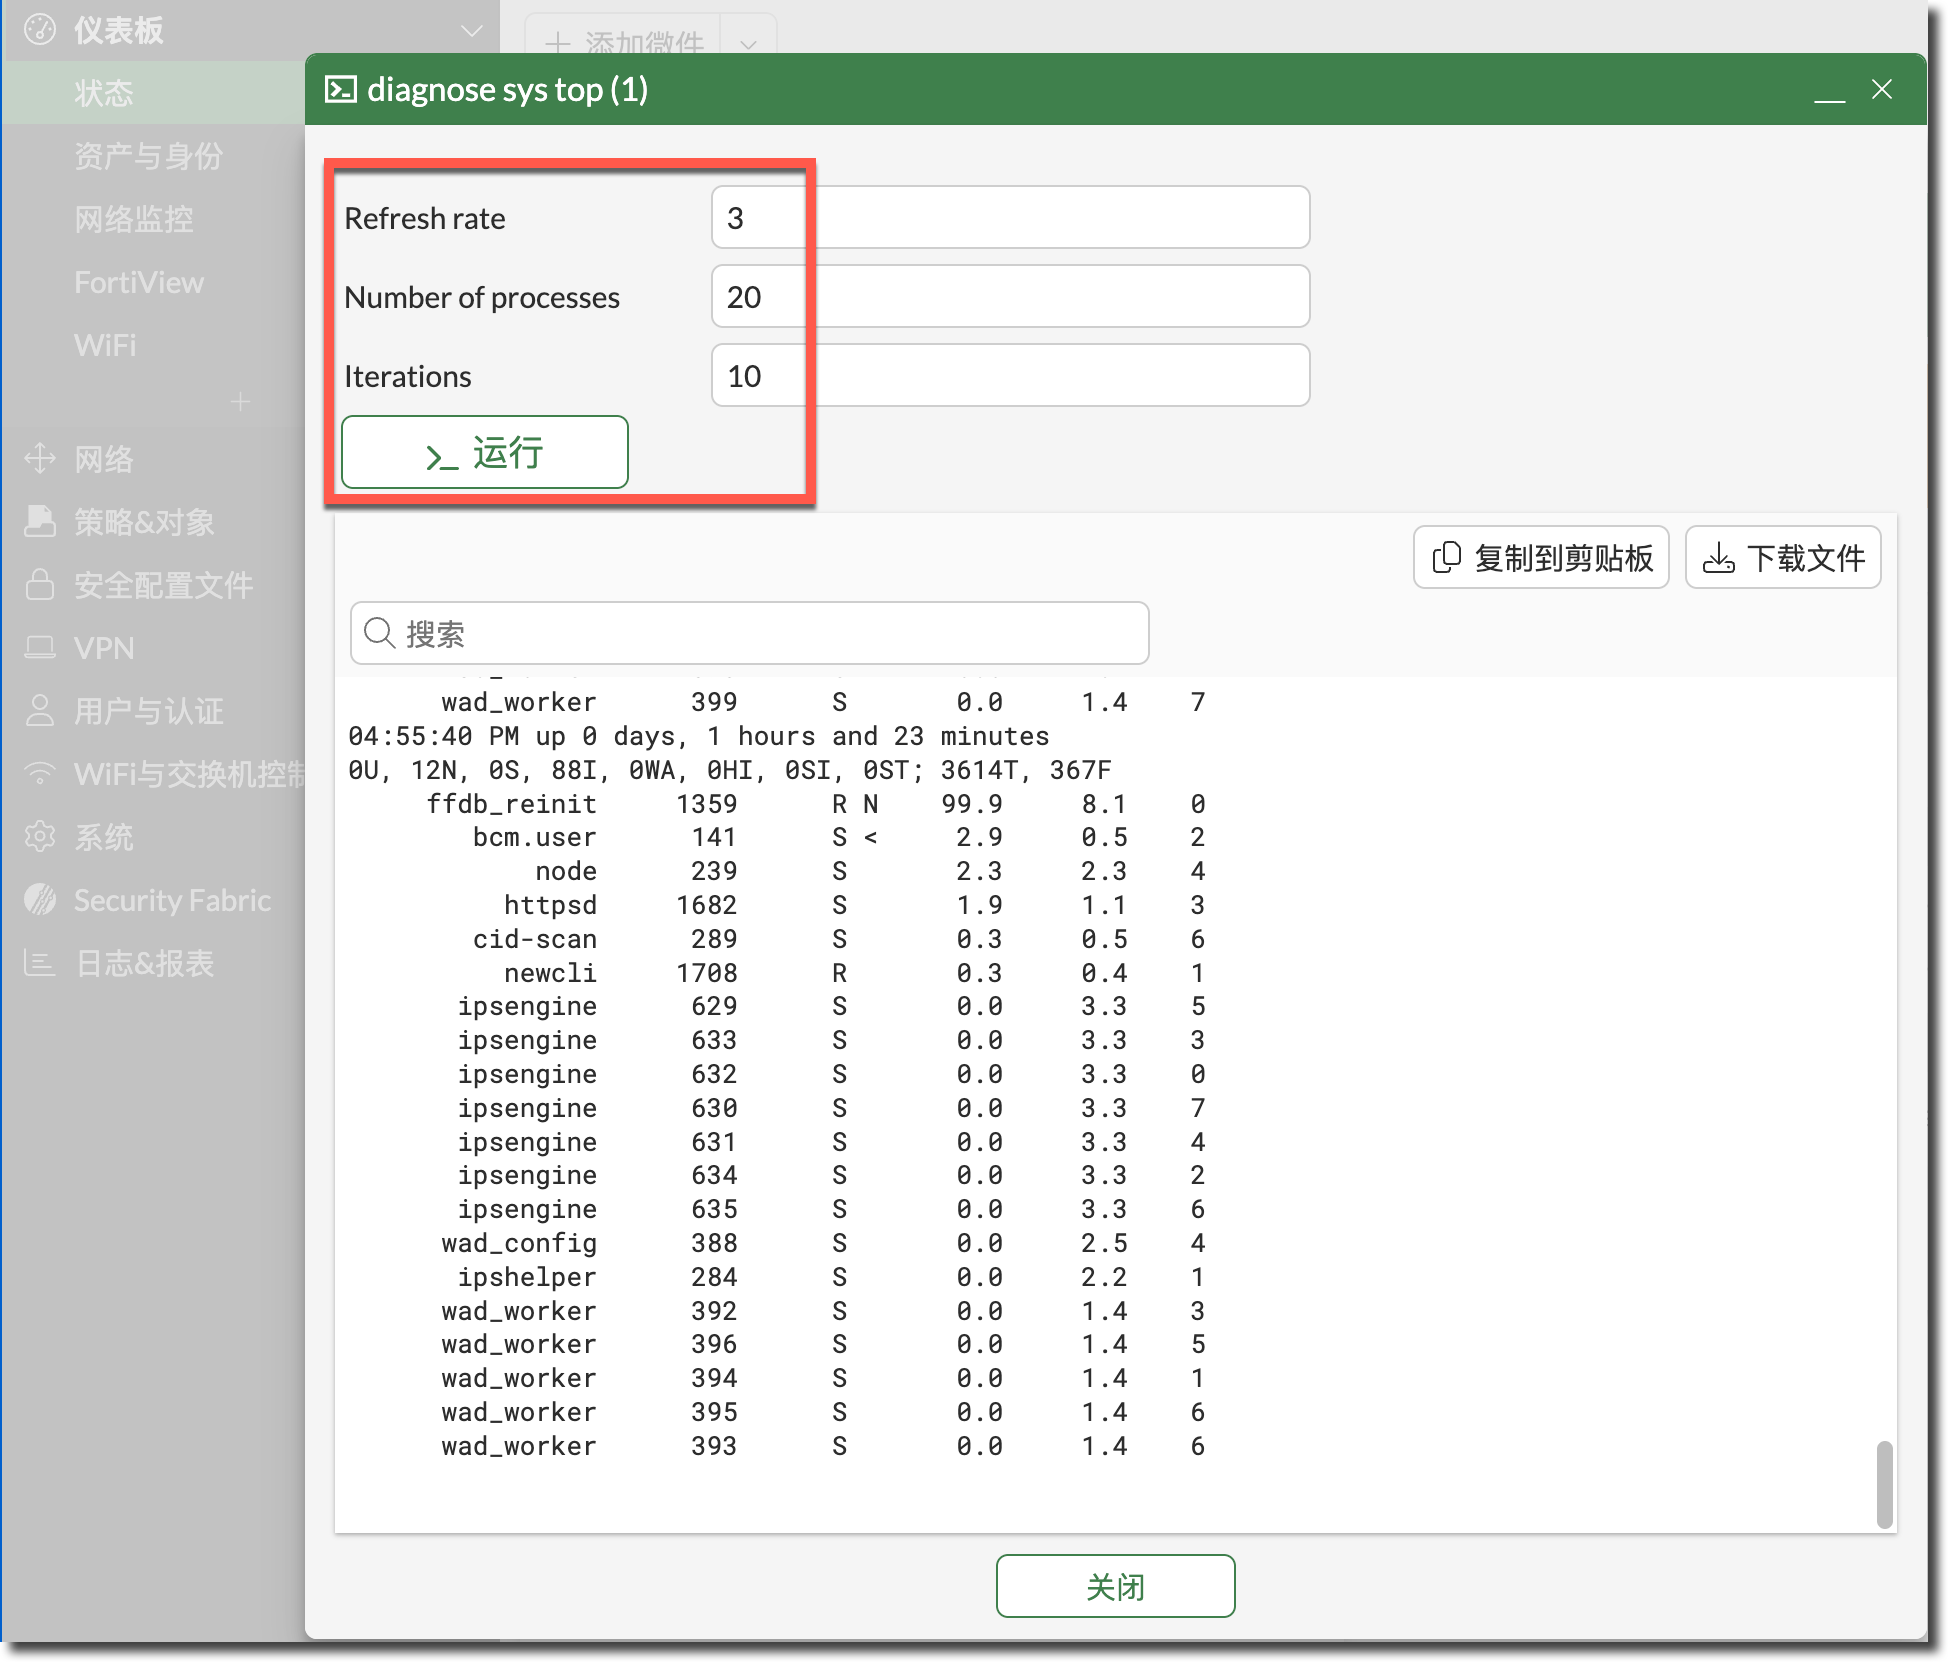Click the 系统 gear icon in sidebar
The image size is (1948, 1662).
[40, 837]
